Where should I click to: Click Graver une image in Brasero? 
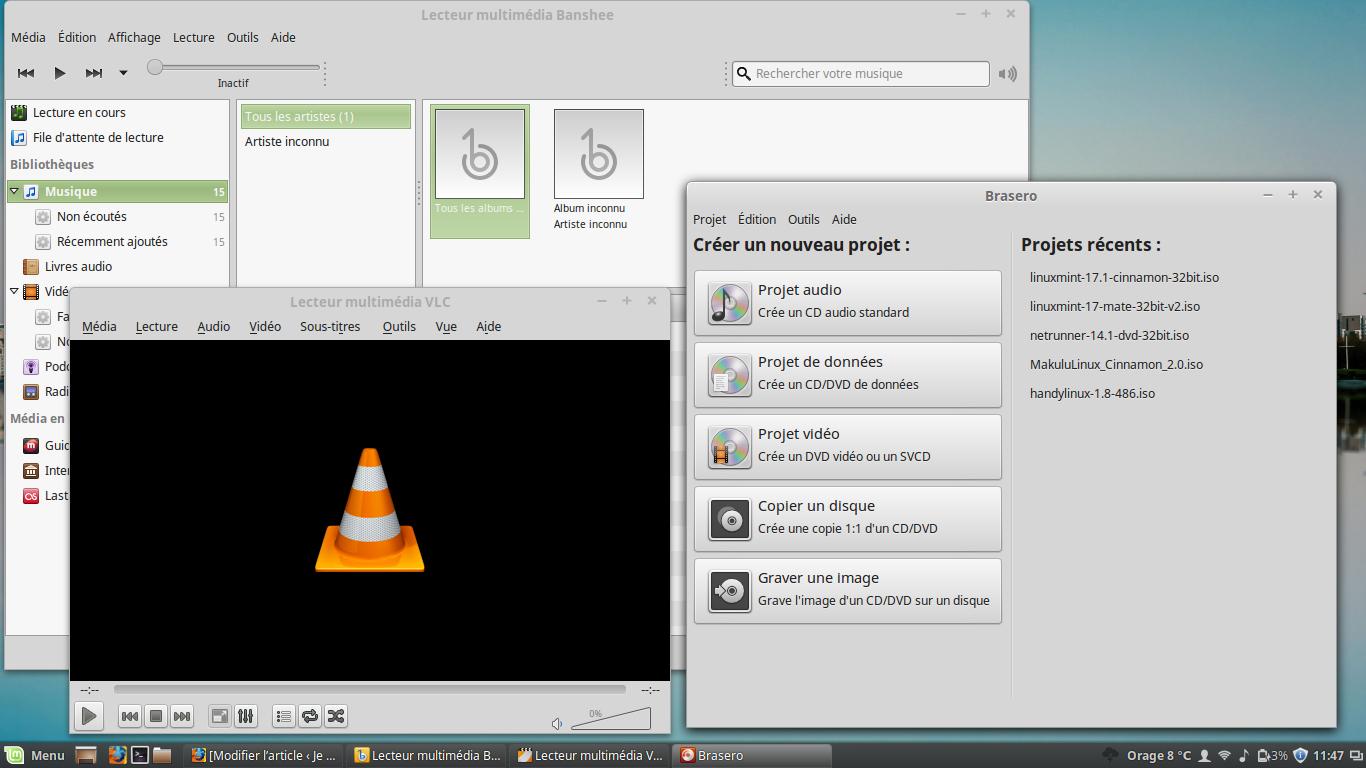coord(848,590)
